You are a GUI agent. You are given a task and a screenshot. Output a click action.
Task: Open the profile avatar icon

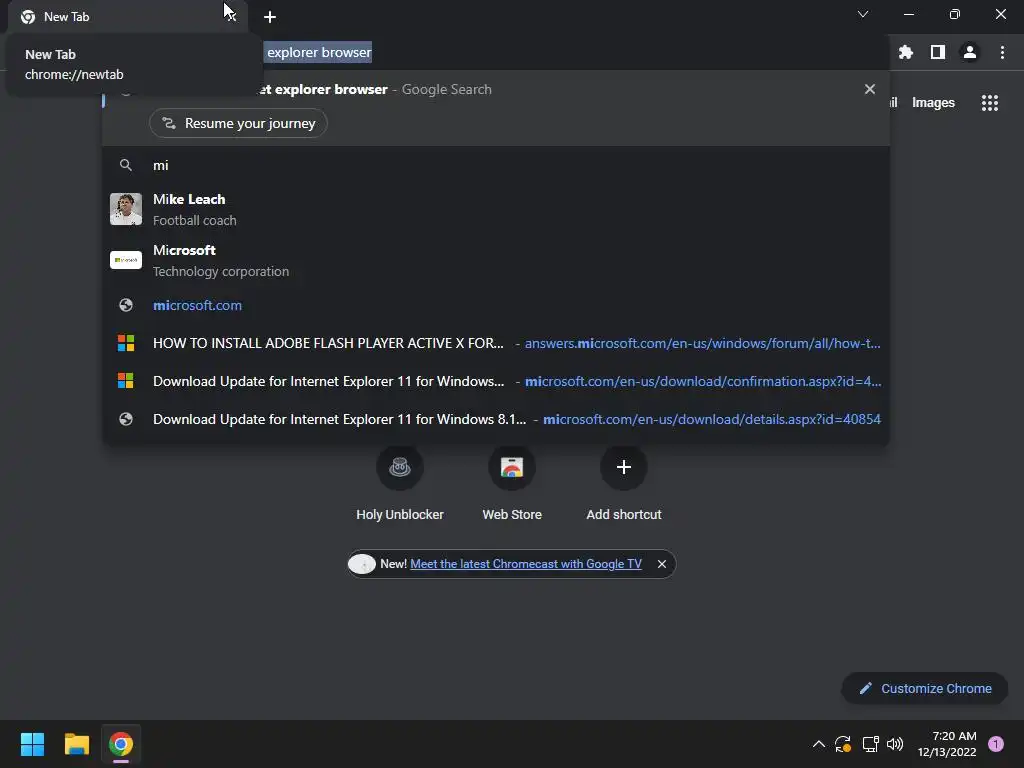tap(969, 52)
